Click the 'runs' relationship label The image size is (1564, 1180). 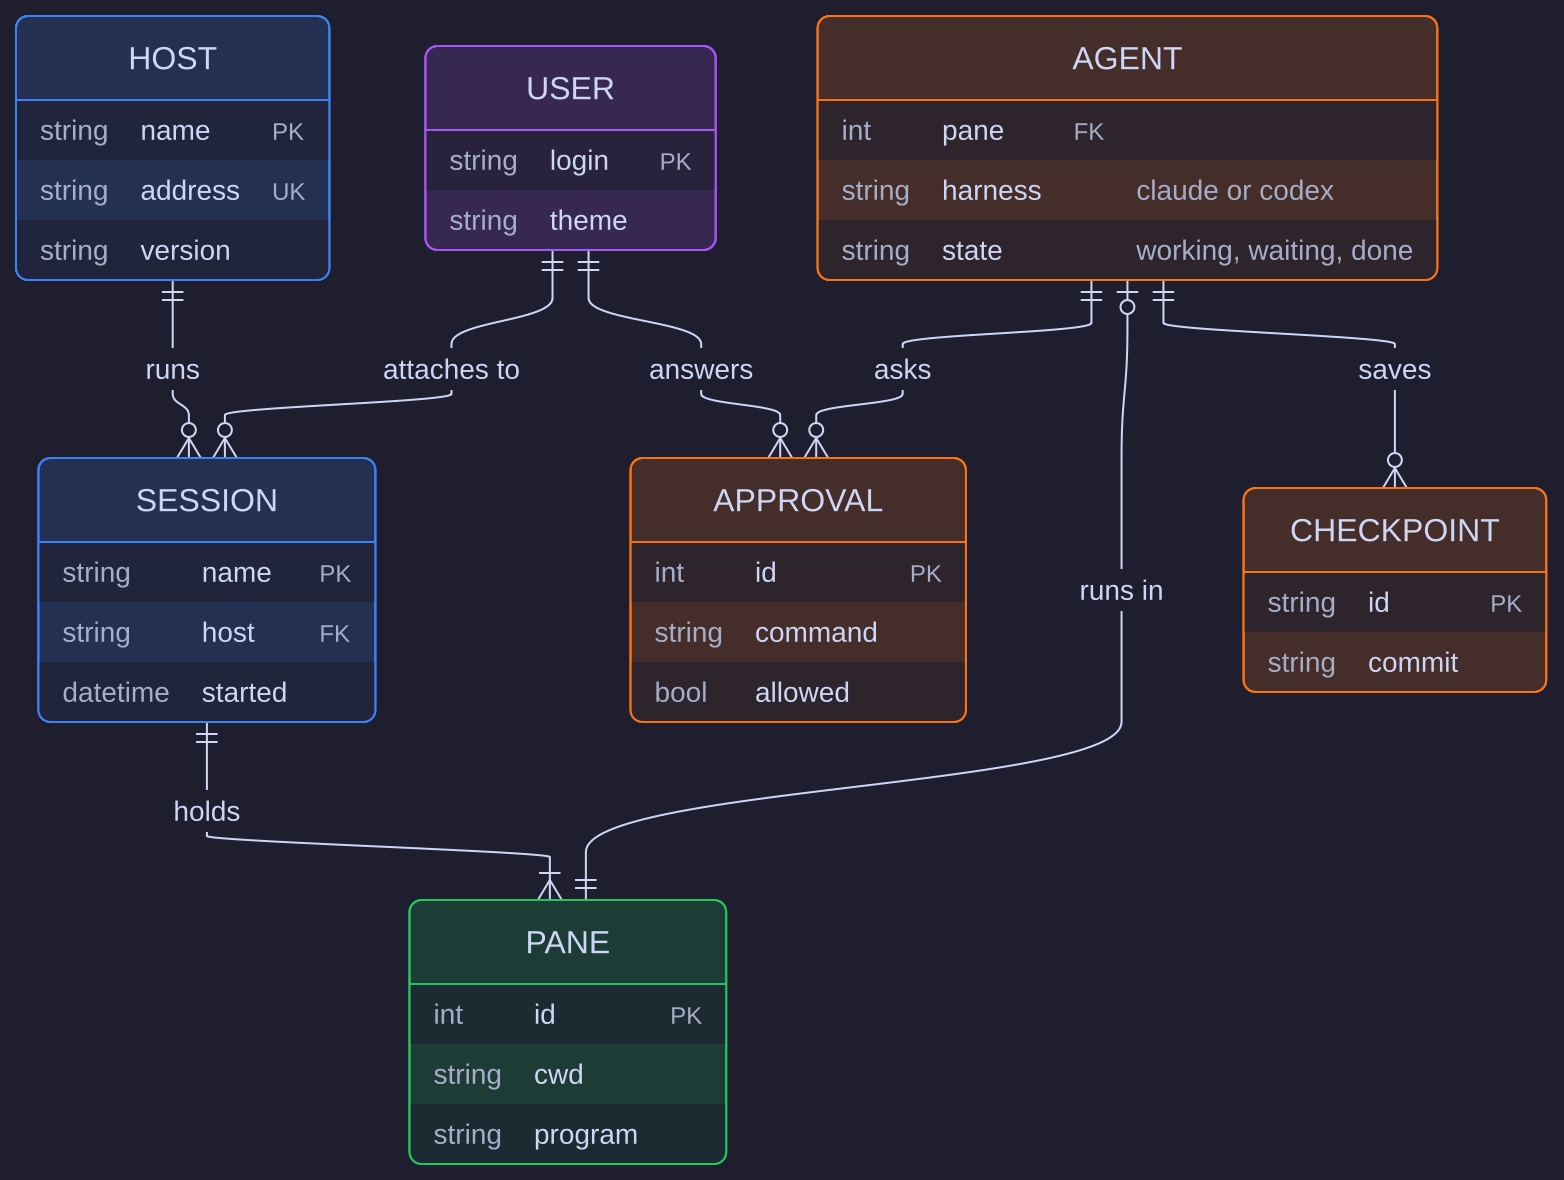pos(172,370)
